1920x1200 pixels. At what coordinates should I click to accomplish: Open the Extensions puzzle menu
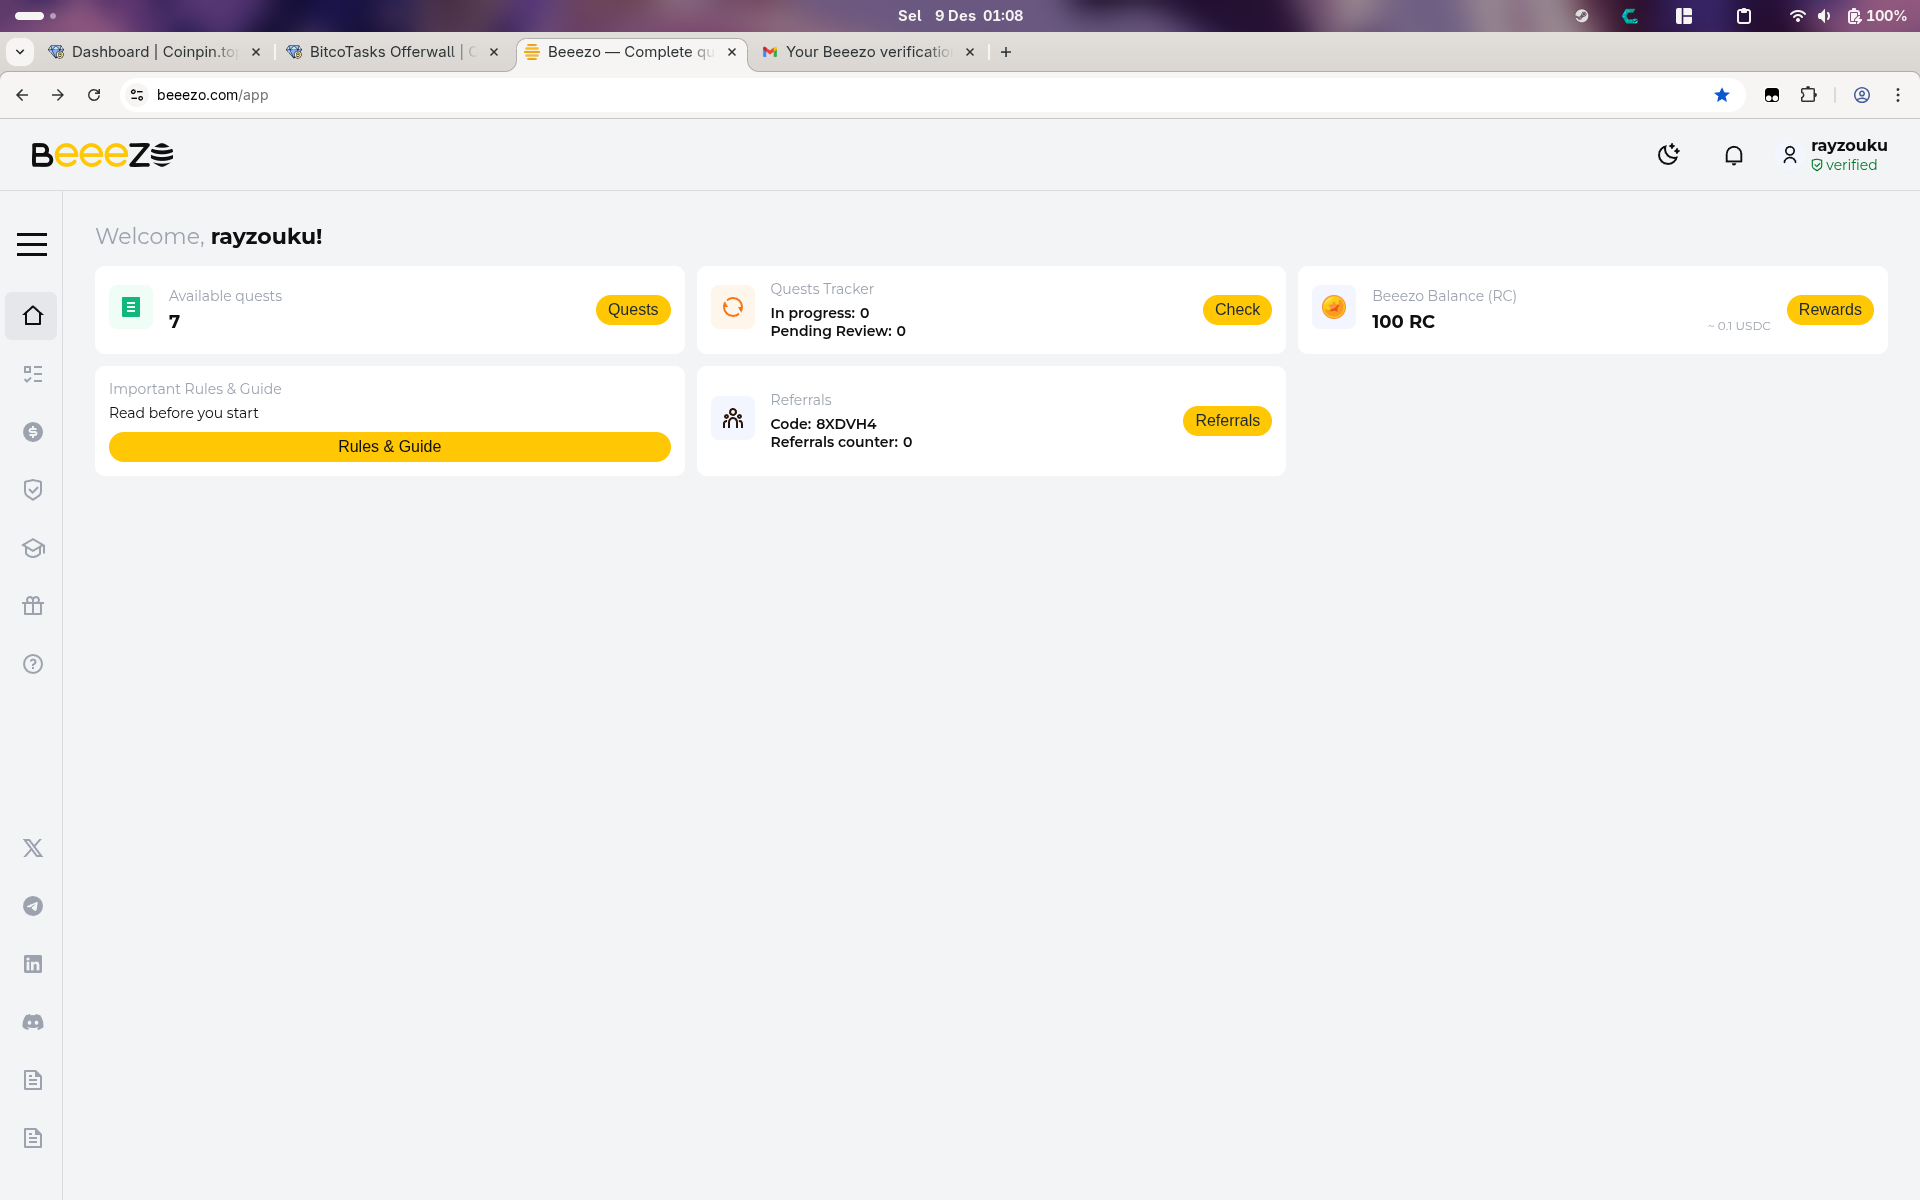(x=1808, y=95)
